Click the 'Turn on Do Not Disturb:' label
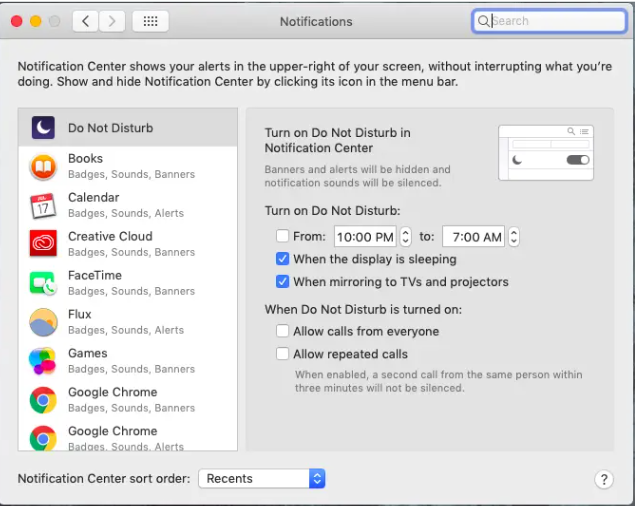Screen dimensions: 635x506 [332, 211]
